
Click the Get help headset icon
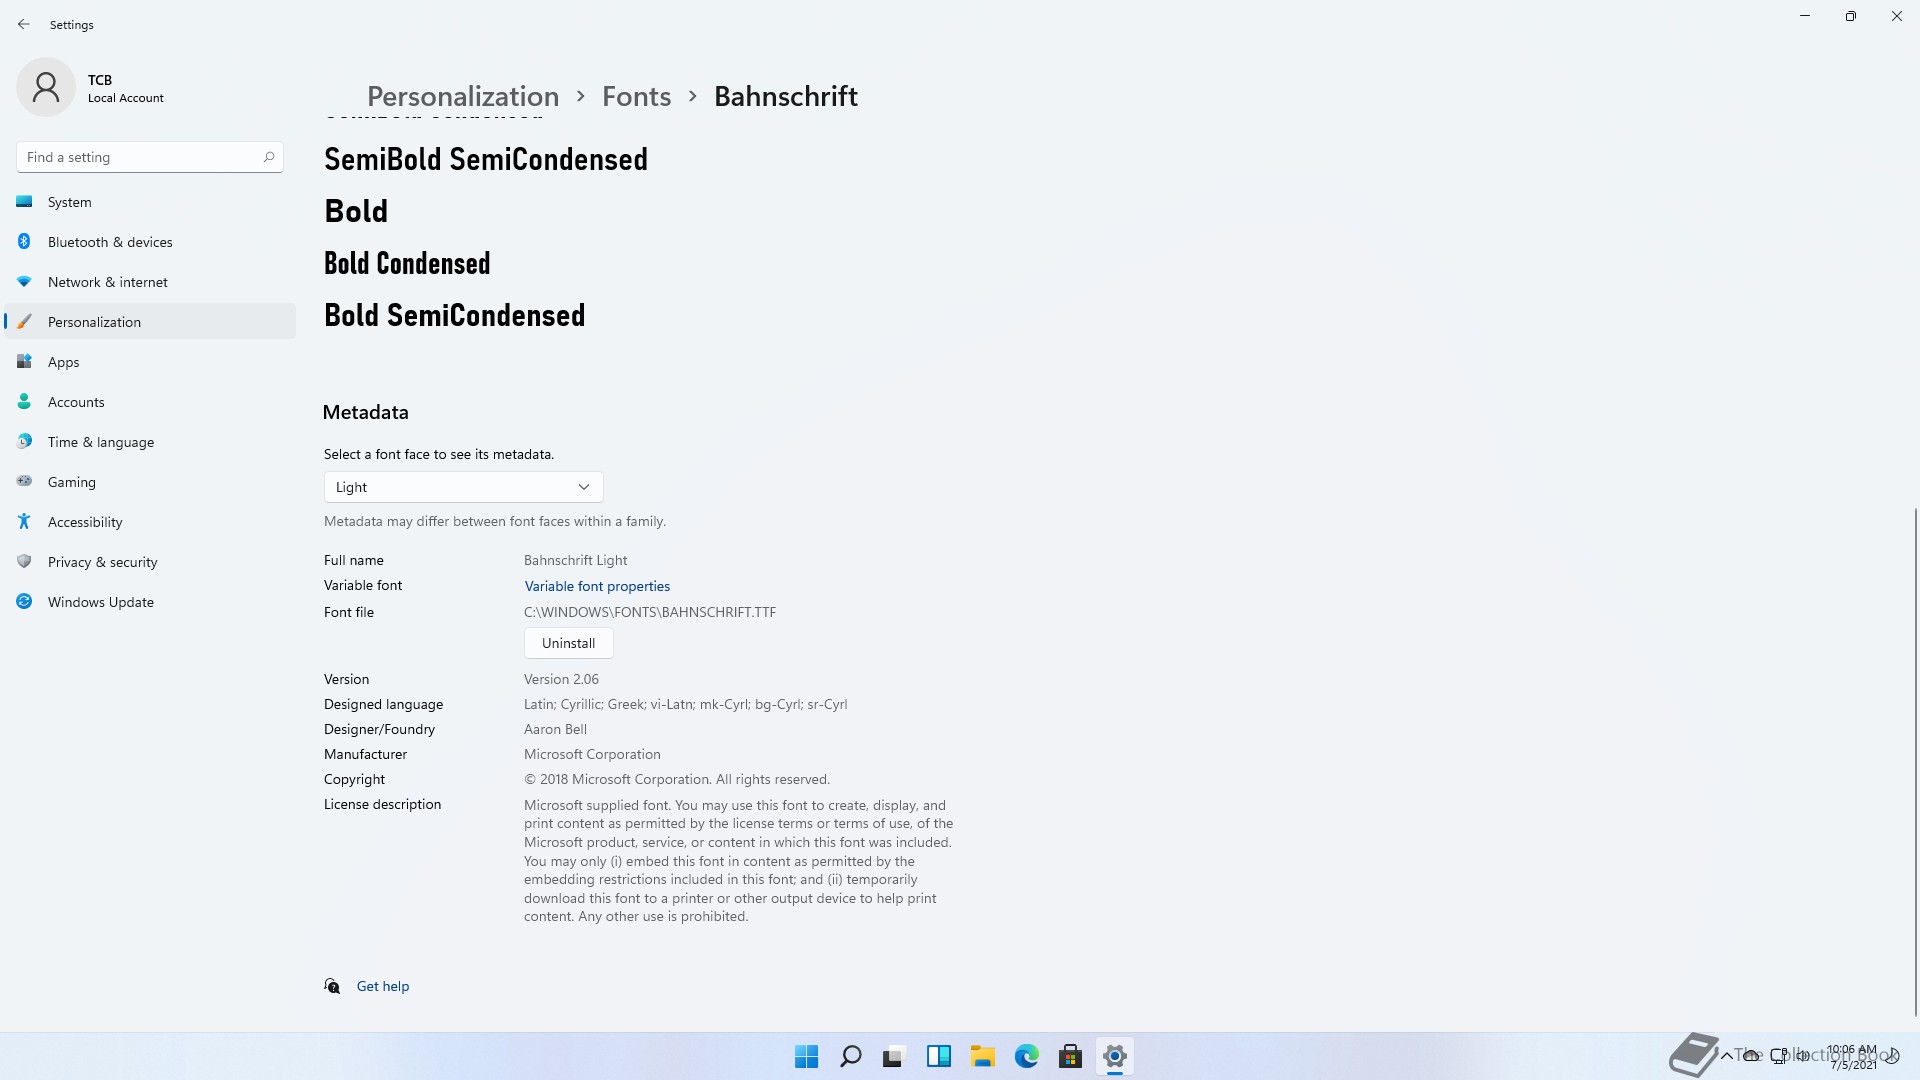pyautogui.click(x=332, y=986)
